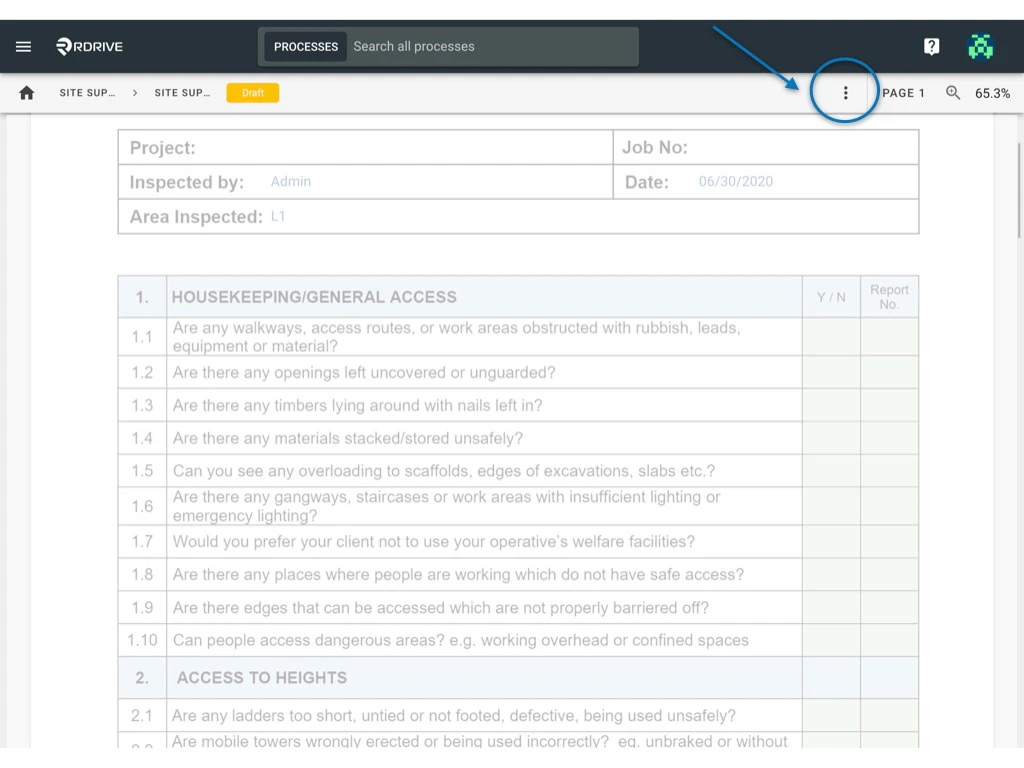
Task: Open the hamburger navigation menu
Action: tap(23, 45)
